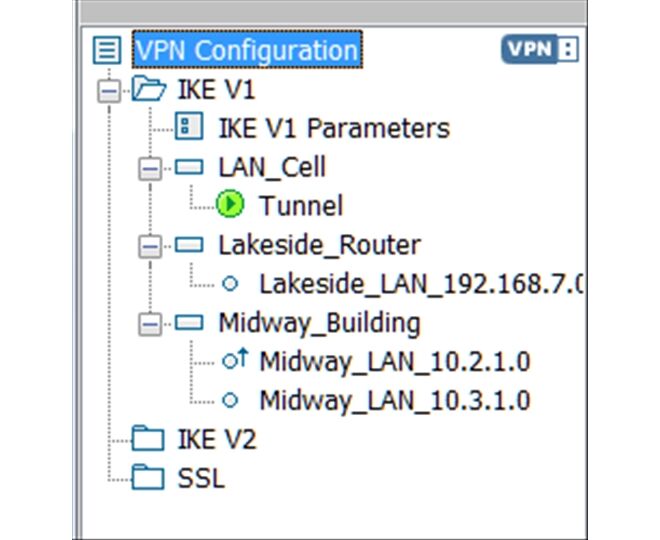Screen dimensions: 660x540
Task: Click the green Tunnel play icon
Action: pos(230,205)
